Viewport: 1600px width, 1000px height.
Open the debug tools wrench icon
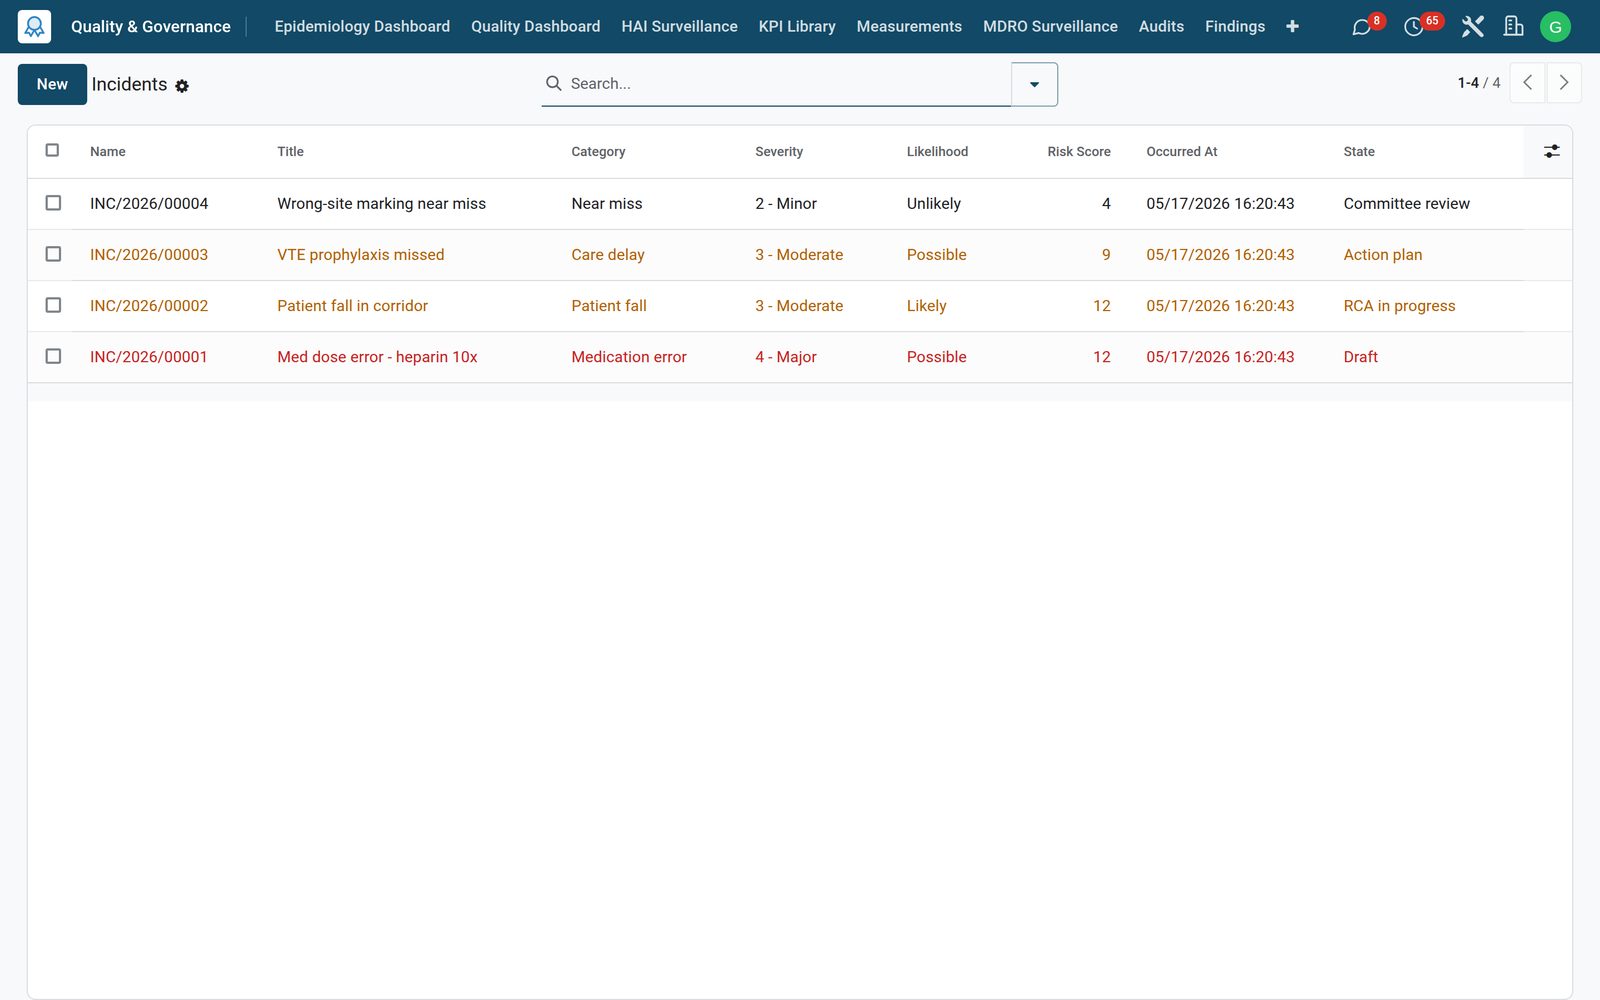(x=1472, y=27)
